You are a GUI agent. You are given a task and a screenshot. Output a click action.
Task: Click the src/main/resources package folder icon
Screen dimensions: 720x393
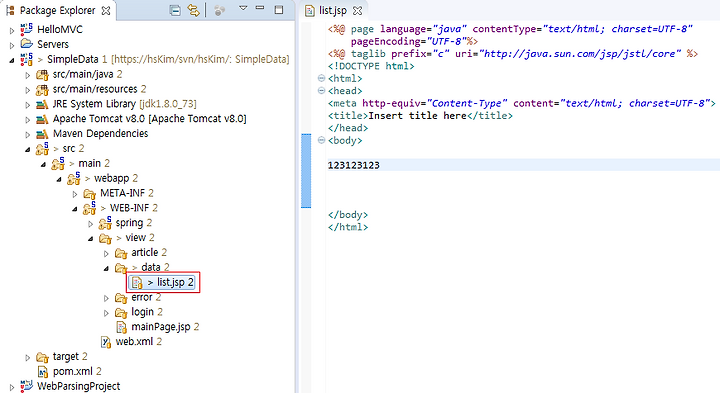pyautogui.click(x=42, y=89)
